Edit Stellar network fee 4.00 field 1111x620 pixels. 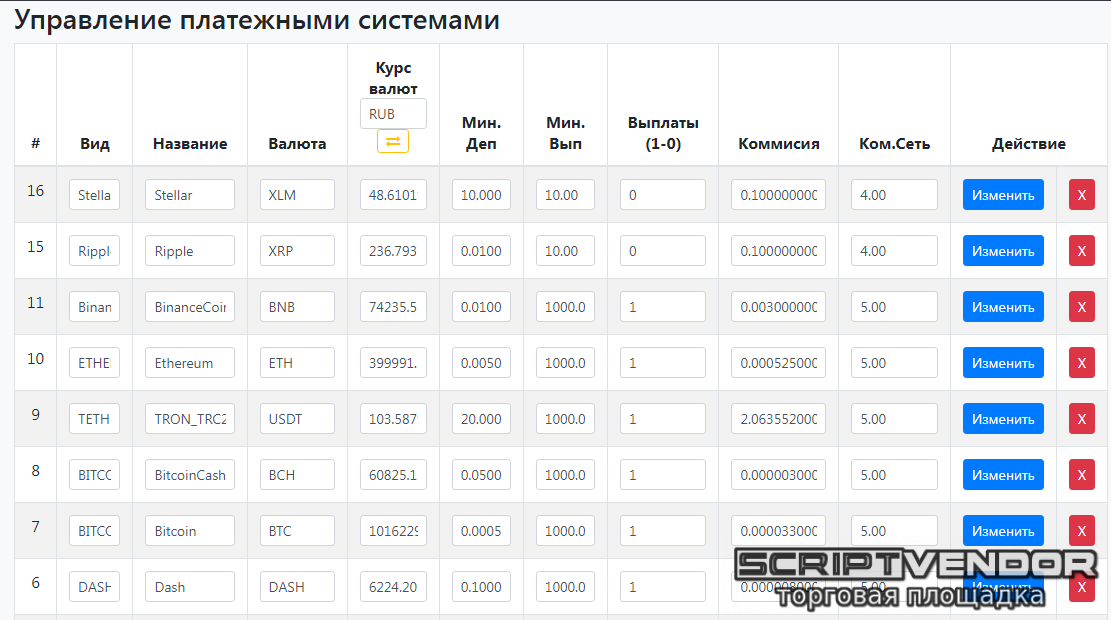click(x=894, y=195)
